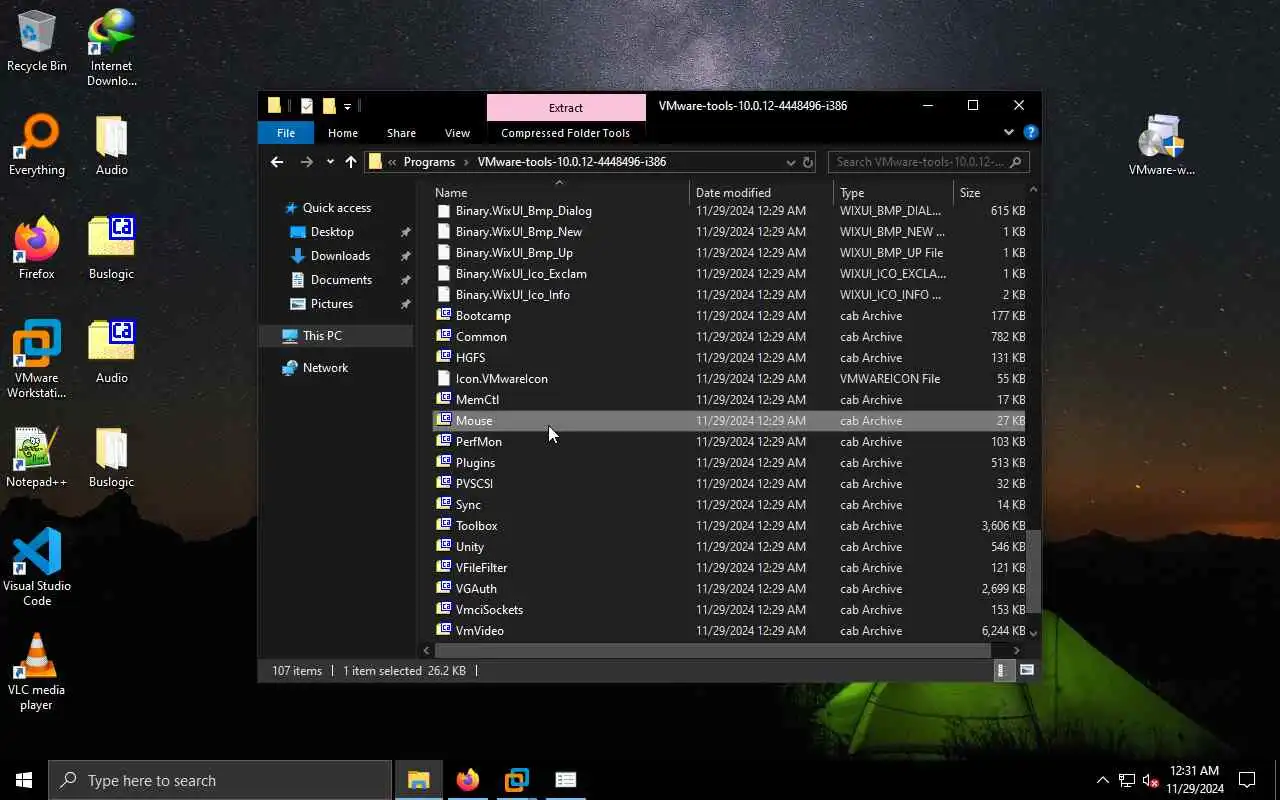Refresh the current folder view
Viewport: 1280px width, 800px height.
(x=808, y=162)
